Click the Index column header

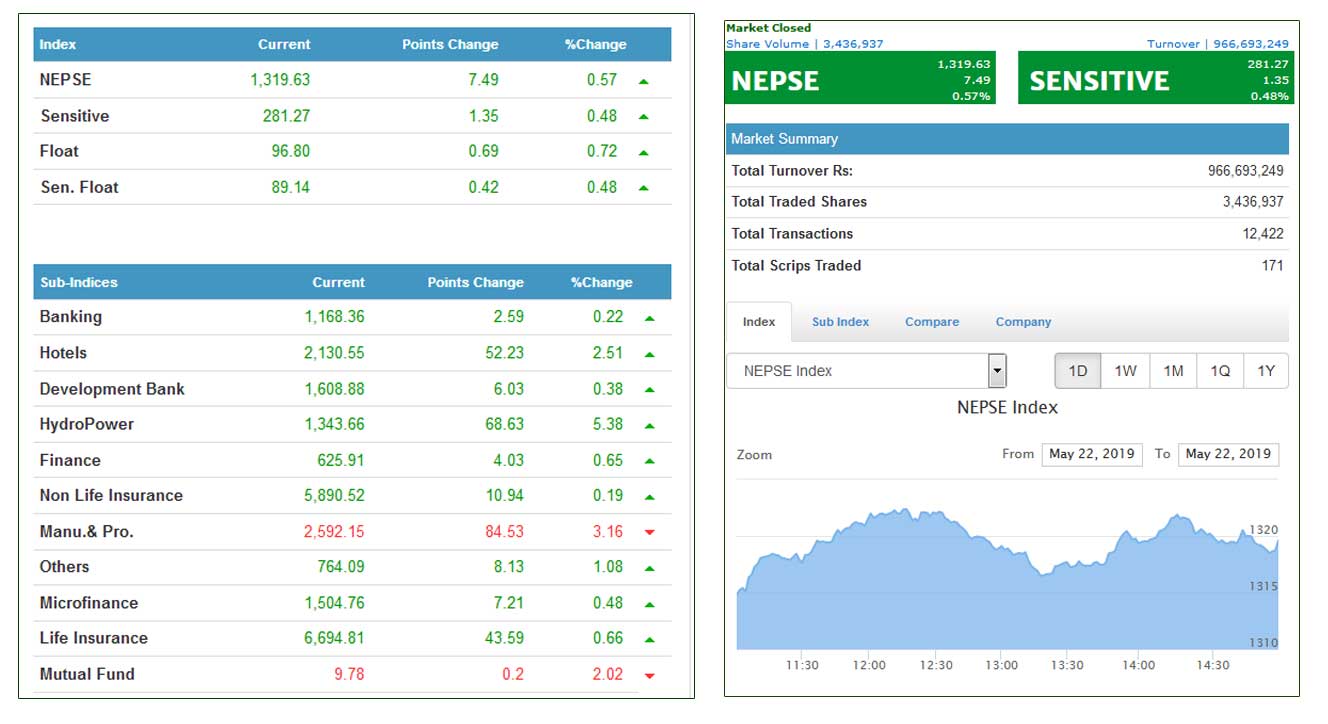pyautogui.click(x=58, y=44)
